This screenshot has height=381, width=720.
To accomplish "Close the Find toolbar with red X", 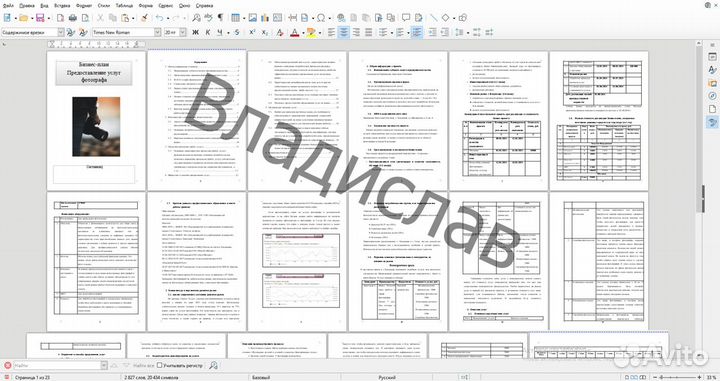I will [7, 365].
